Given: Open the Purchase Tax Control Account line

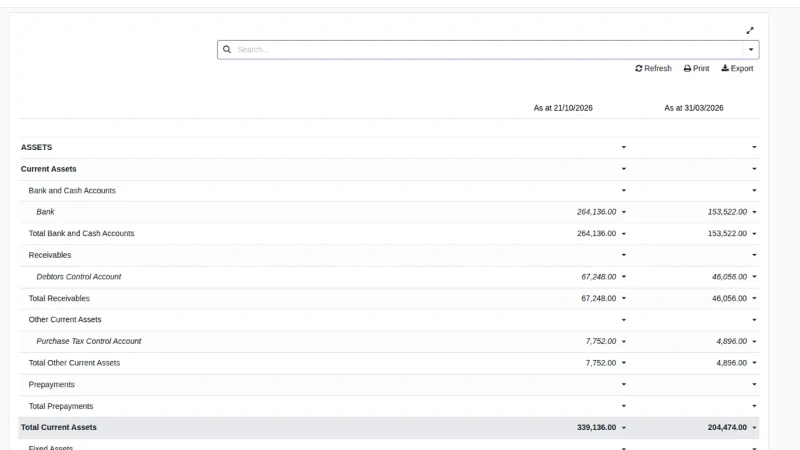Looking at the screenshot, I should point(89,341).
